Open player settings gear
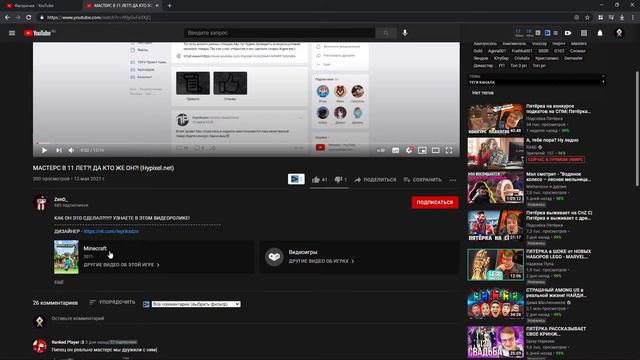This screenshot has width=640, height=360. click(409, 150)
